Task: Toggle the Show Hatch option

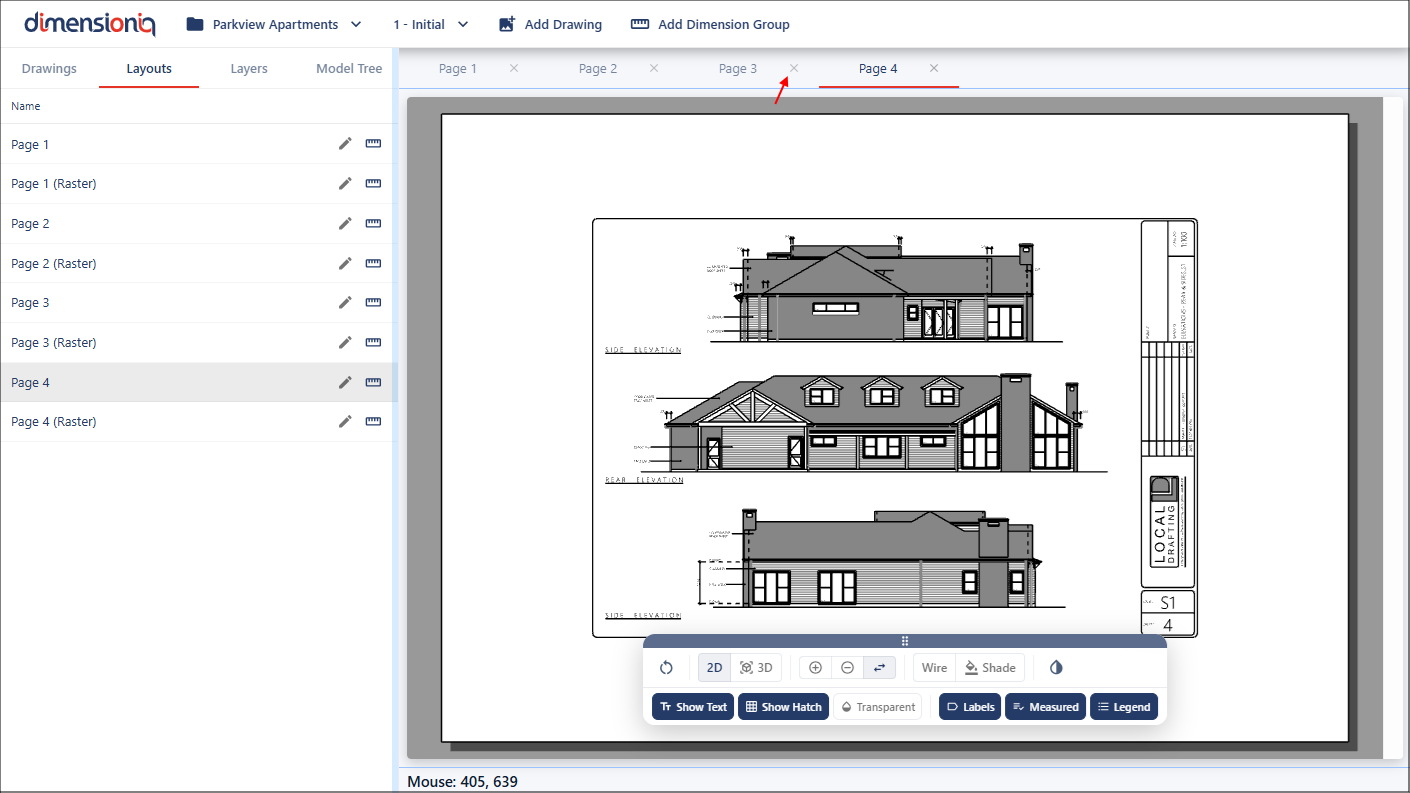Action: click(783, 707)
